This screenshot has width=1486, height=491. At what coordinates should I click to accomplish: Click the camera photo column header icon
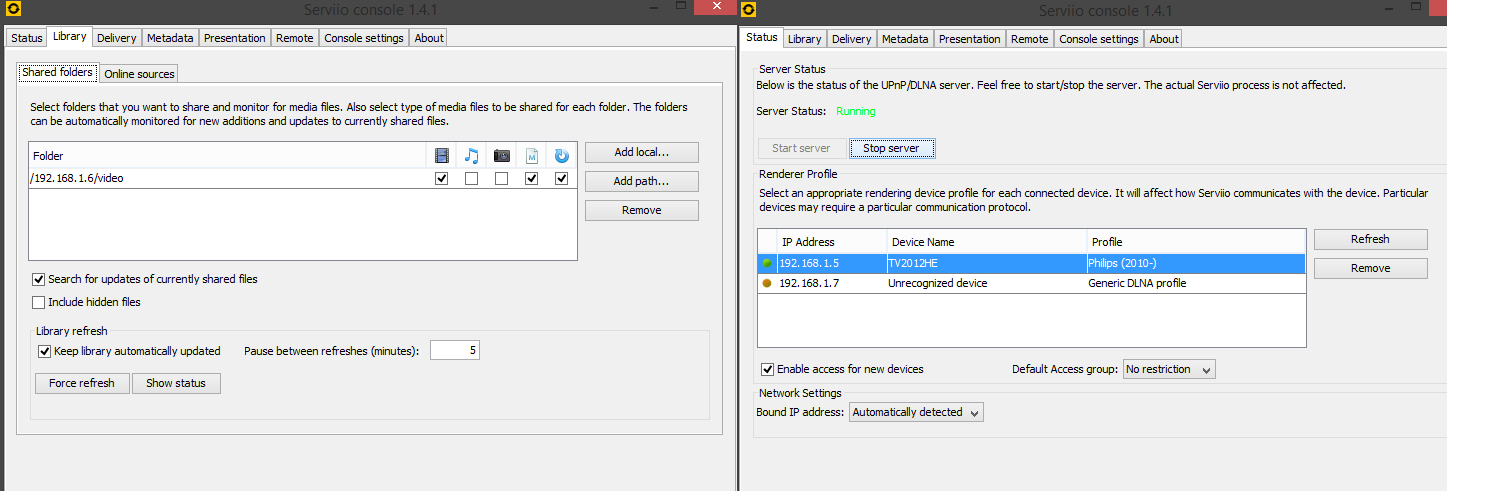pyautogui.click(x=502, y=156)
